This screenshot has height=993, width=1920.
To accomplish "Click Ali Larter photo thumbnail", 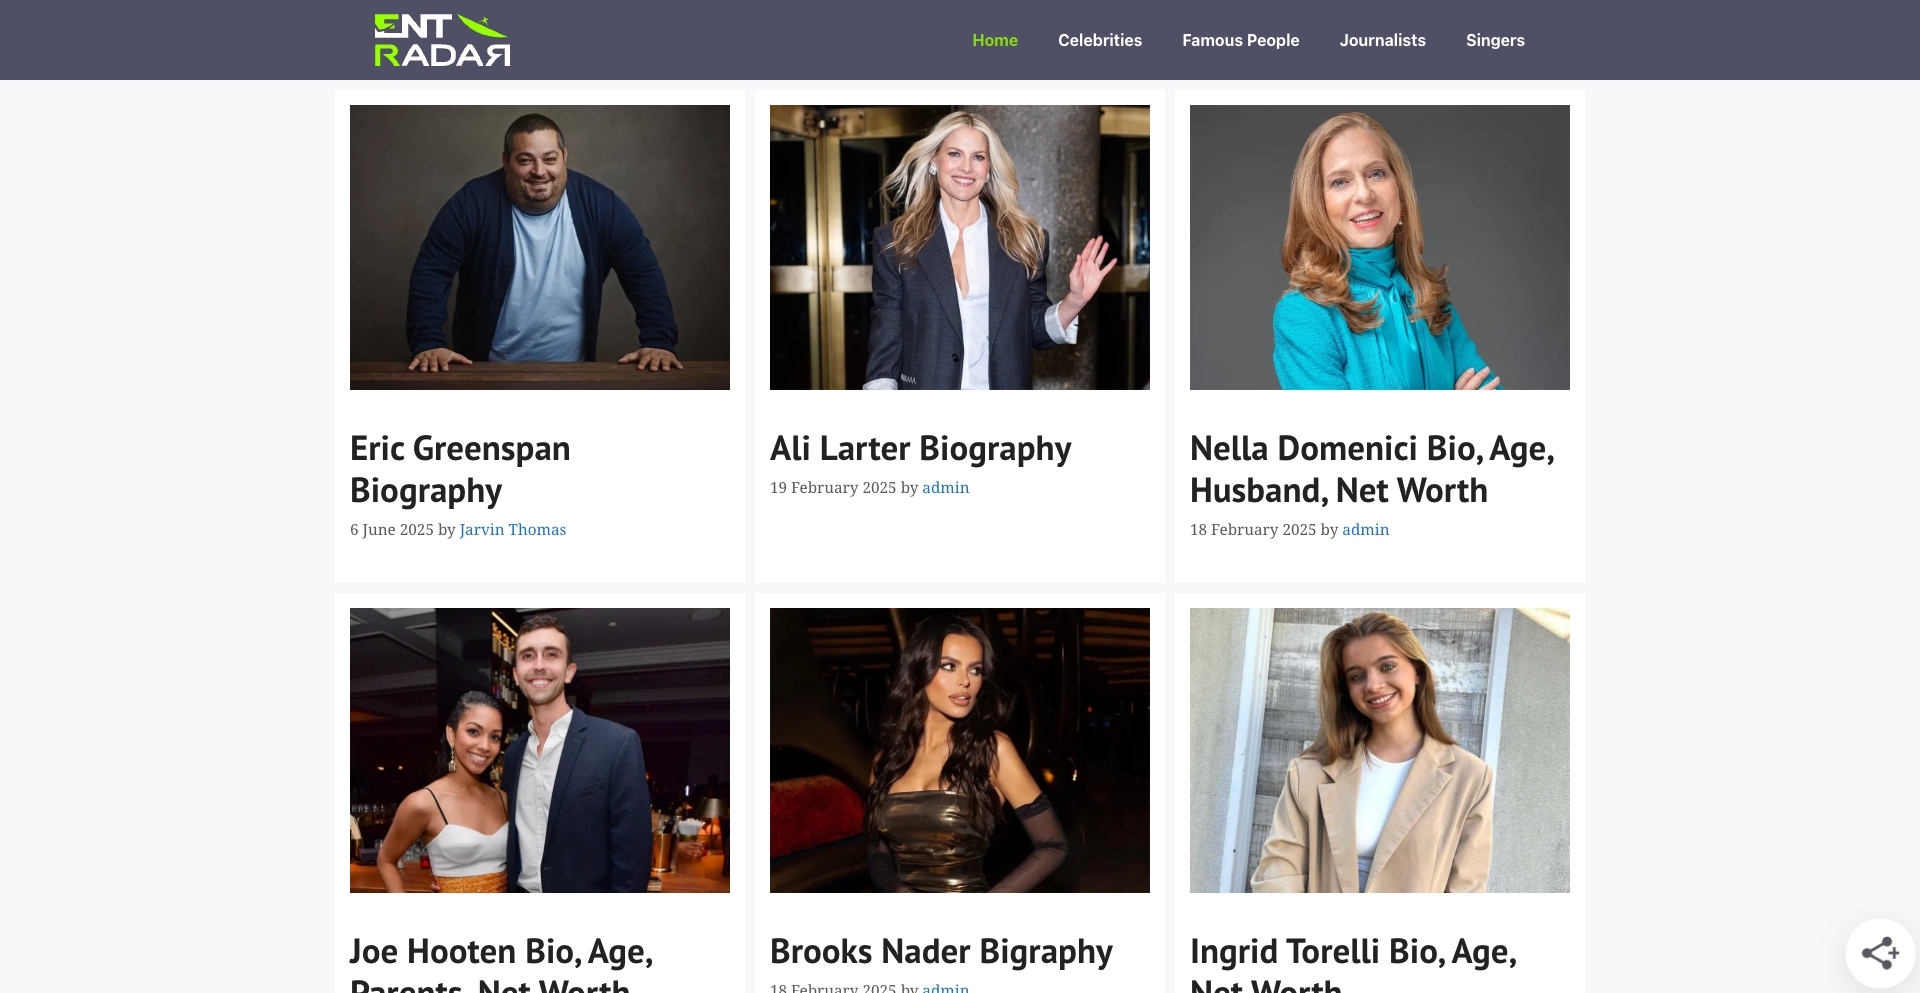I will (x=960, y=247).
